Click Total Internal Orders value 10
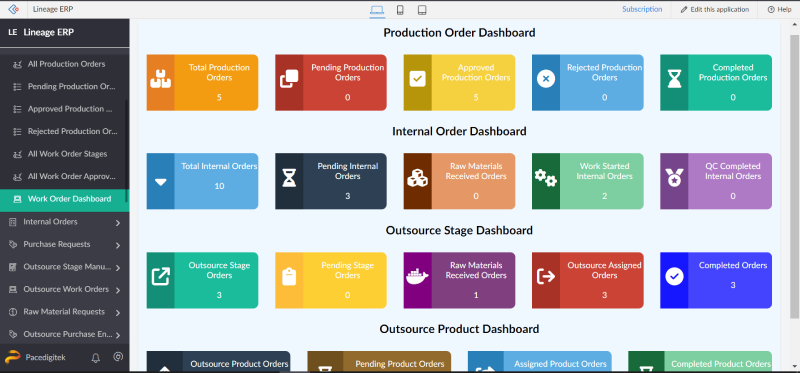The height and width of the screenshot is (373, 800). 219,186
